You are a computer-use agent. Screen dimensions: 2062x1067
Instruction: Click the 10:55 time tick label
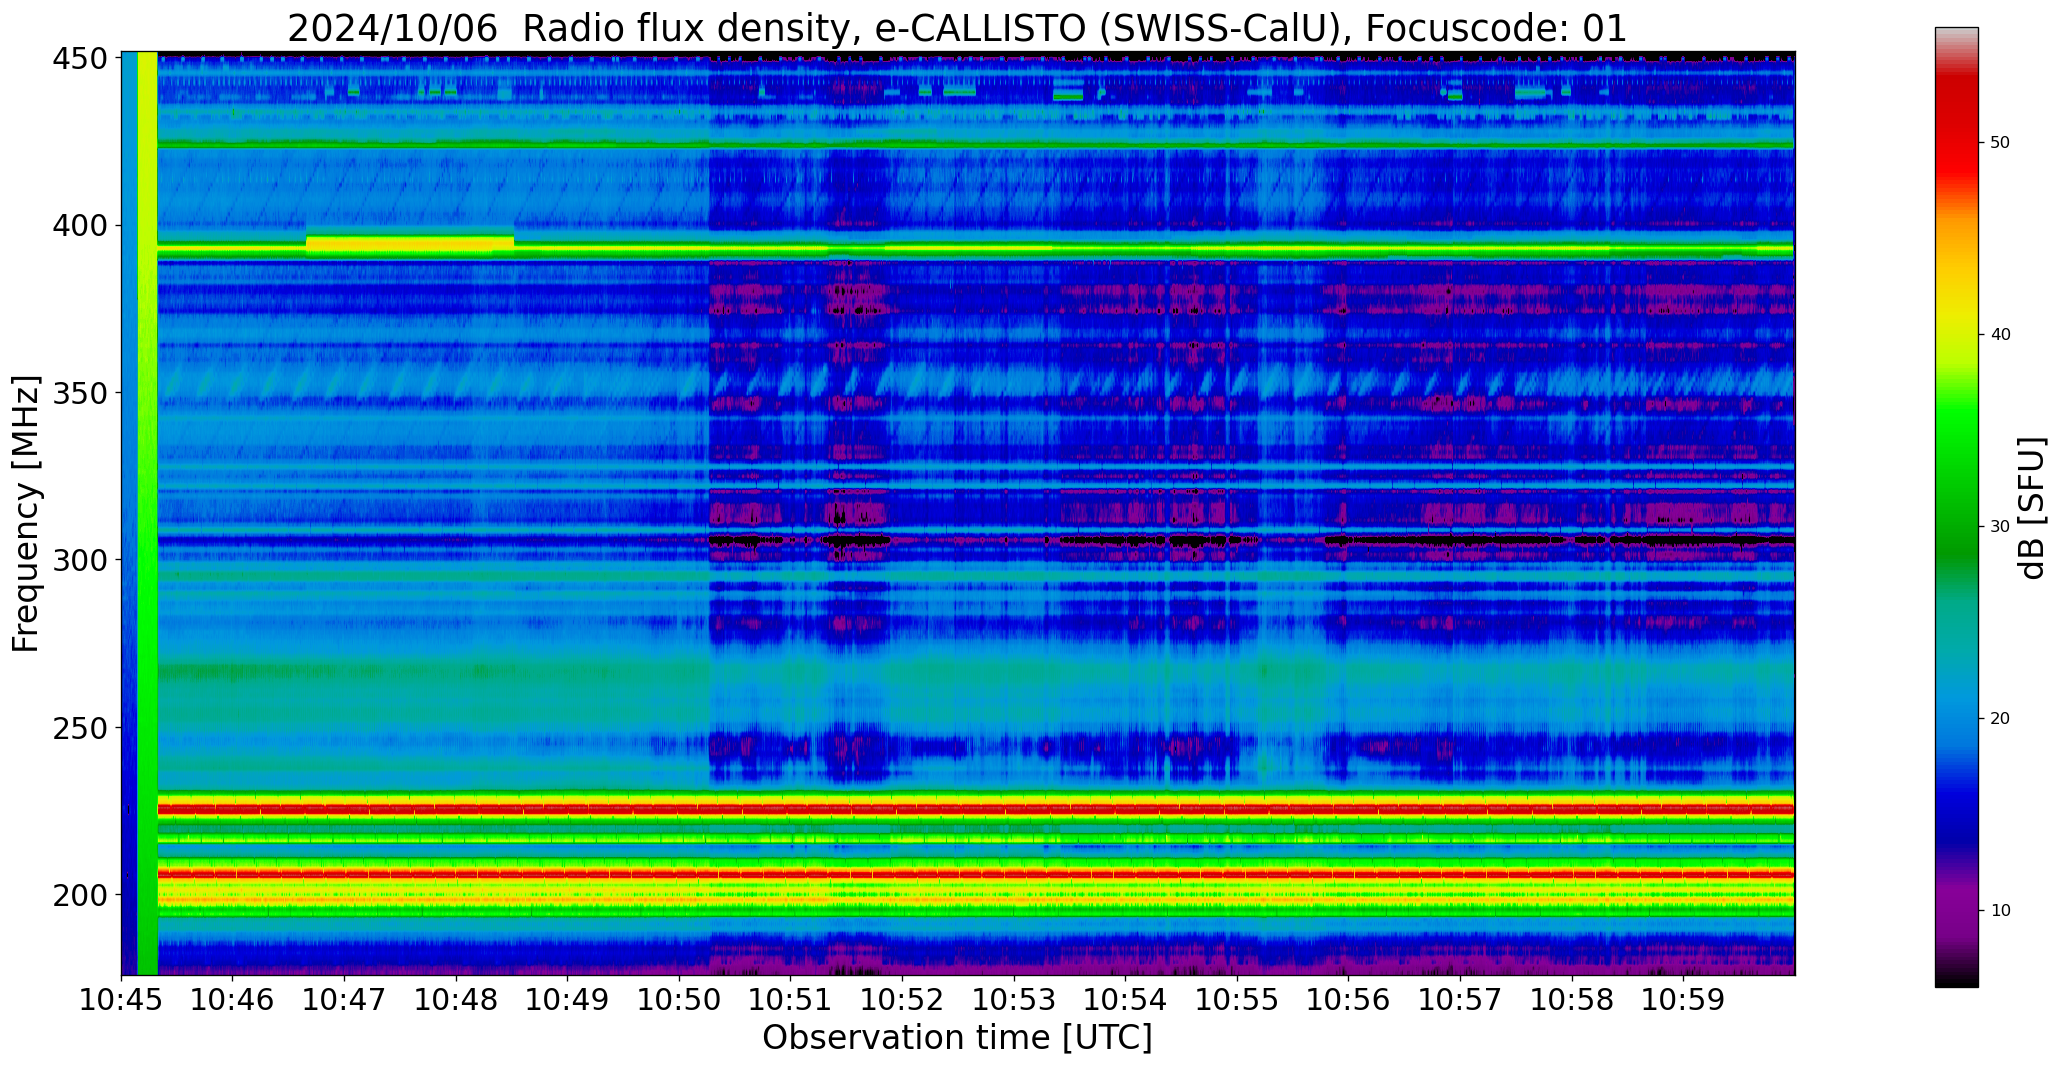(1237, 1000)
